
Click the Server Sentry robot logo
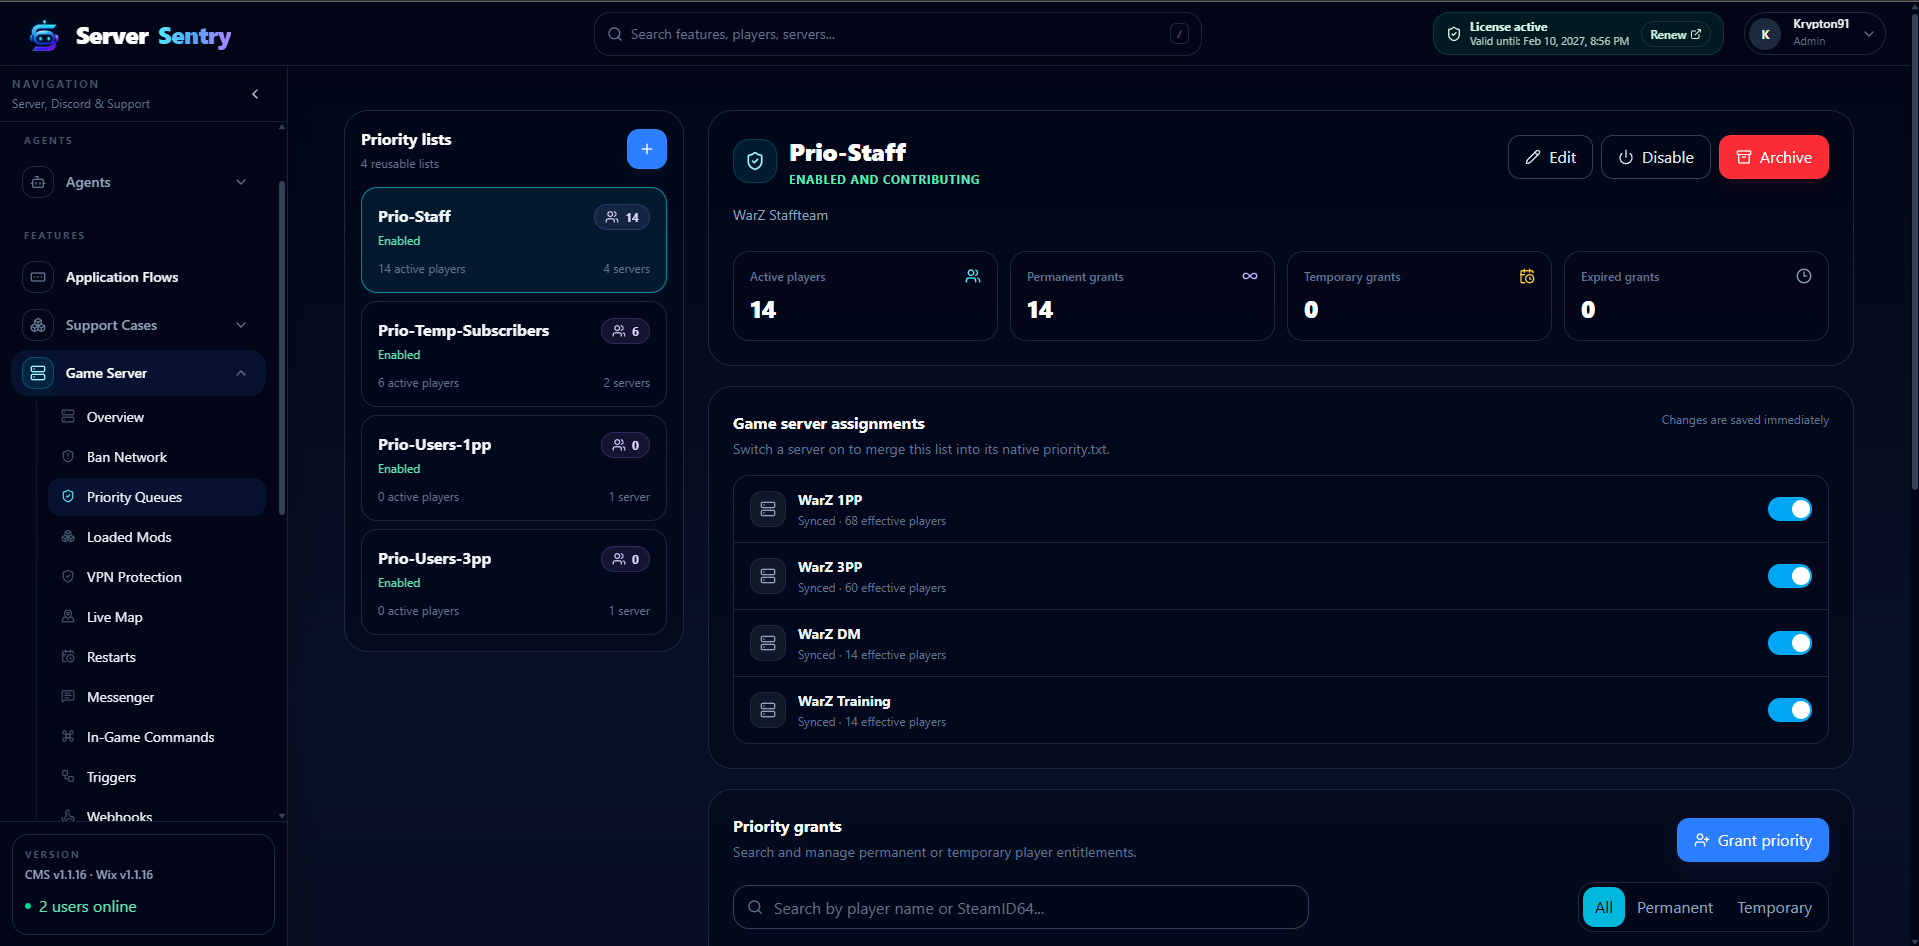tap(44, 36)
